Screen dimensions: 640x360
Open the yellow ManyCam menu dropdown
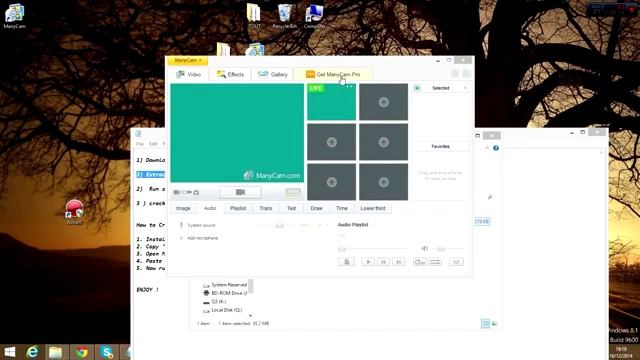coord(188,60)
